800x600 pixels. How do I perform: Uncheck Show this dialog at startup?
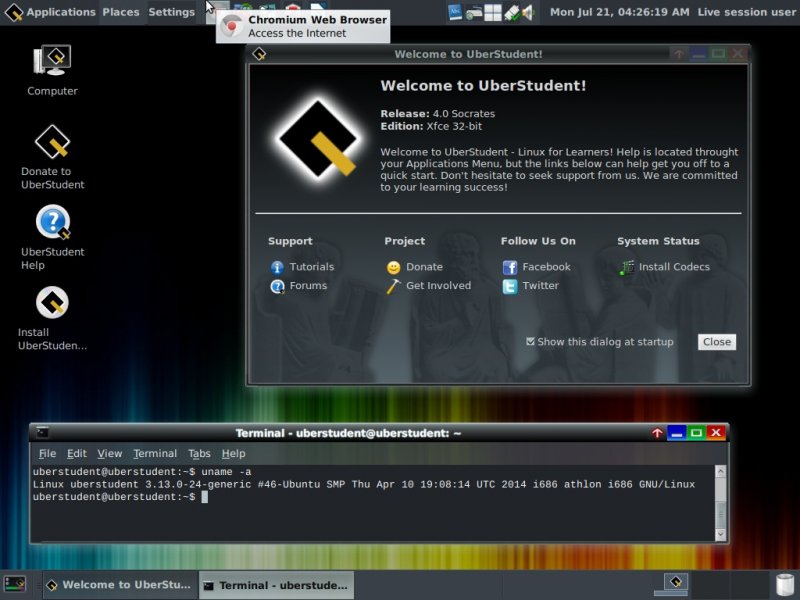click(x=531, y=341)
